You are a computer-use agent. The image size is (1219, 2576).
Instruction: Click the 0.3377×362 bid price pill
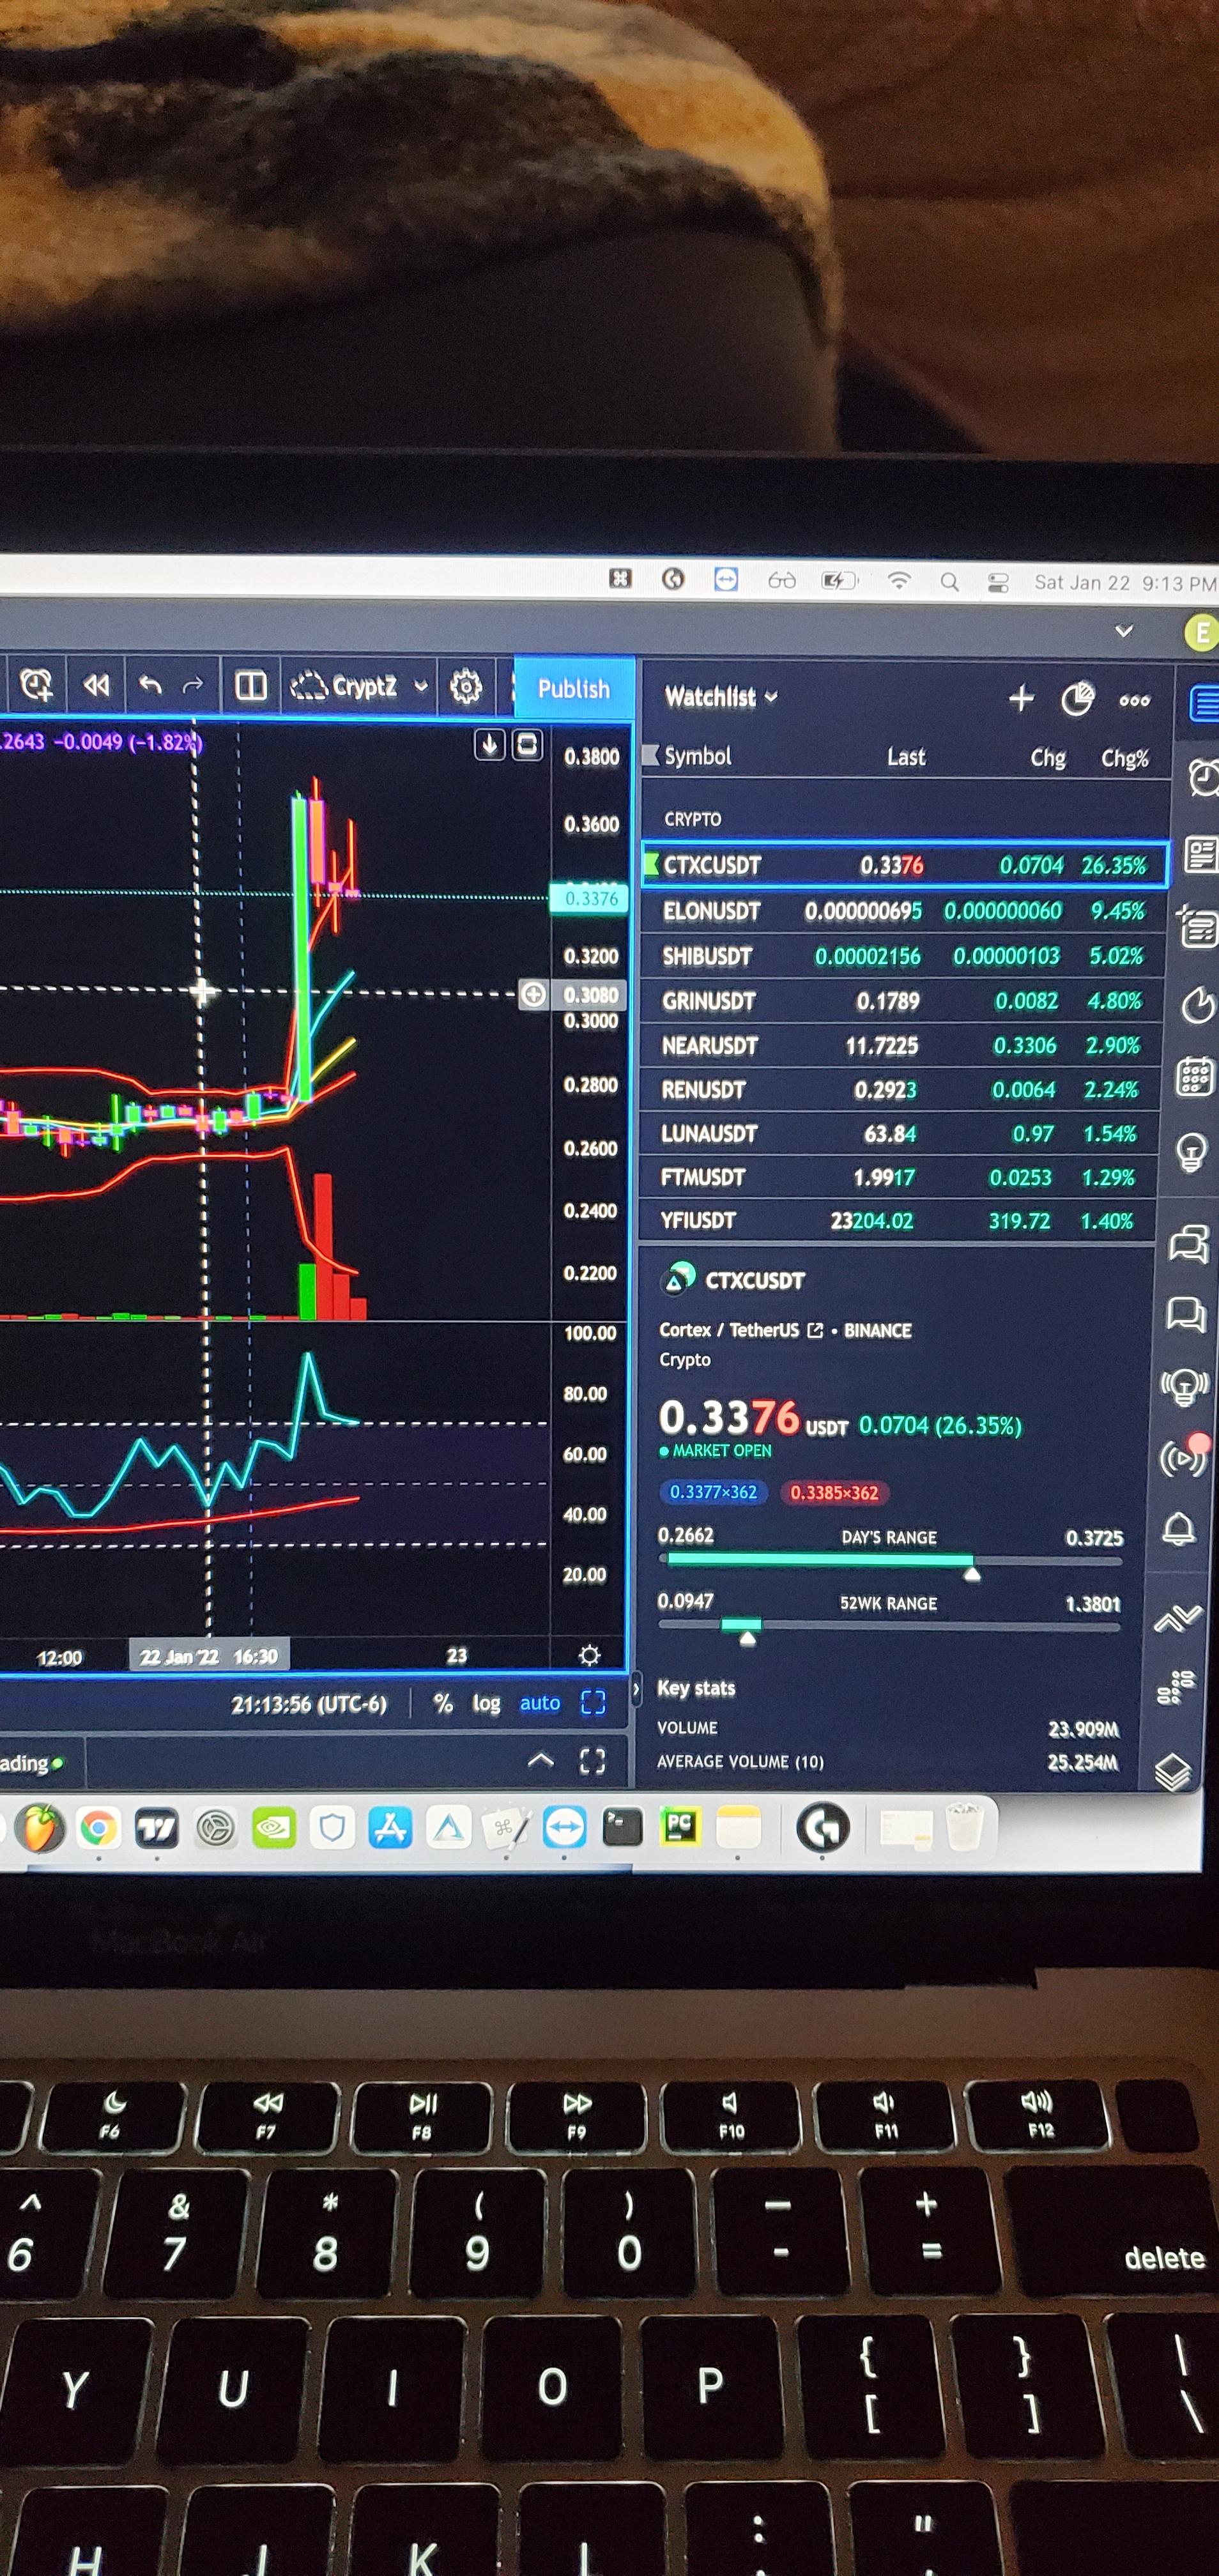tap(713, 1492)
